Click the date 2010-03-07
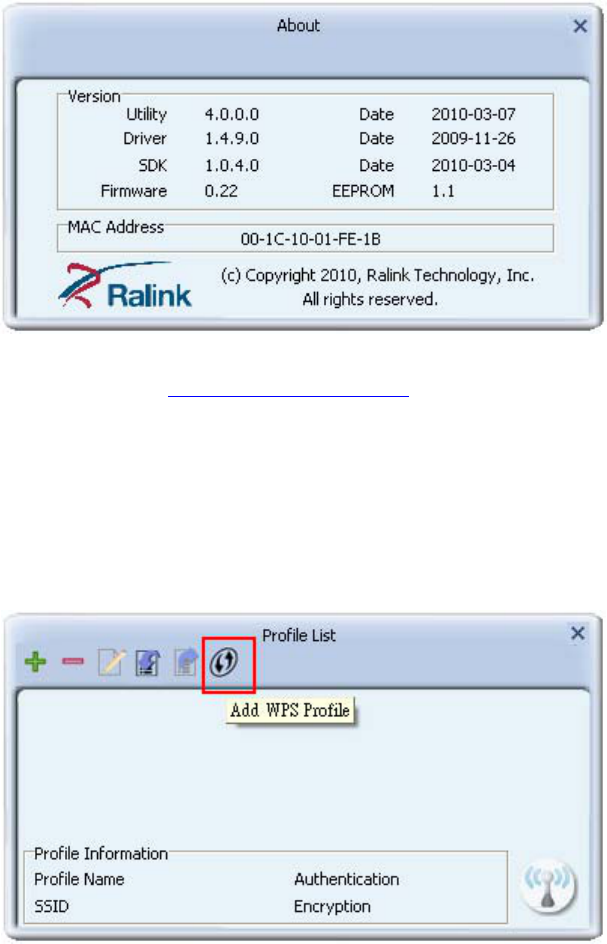The image size is (607, 944). coord(473,114)
